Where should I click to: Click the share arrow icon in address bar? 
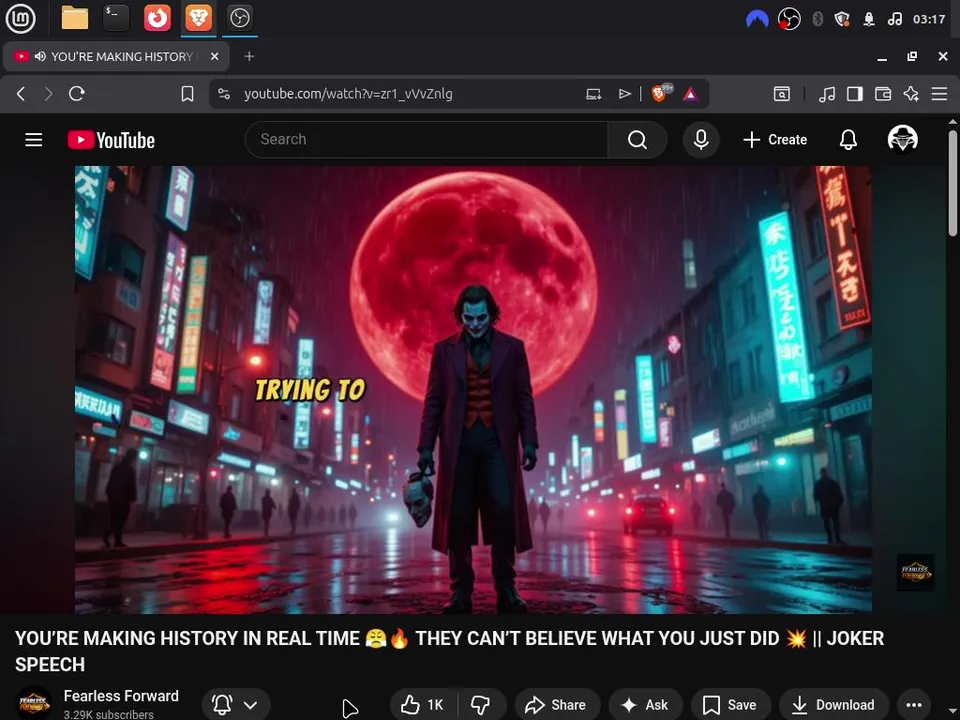[x=624, y=94]
